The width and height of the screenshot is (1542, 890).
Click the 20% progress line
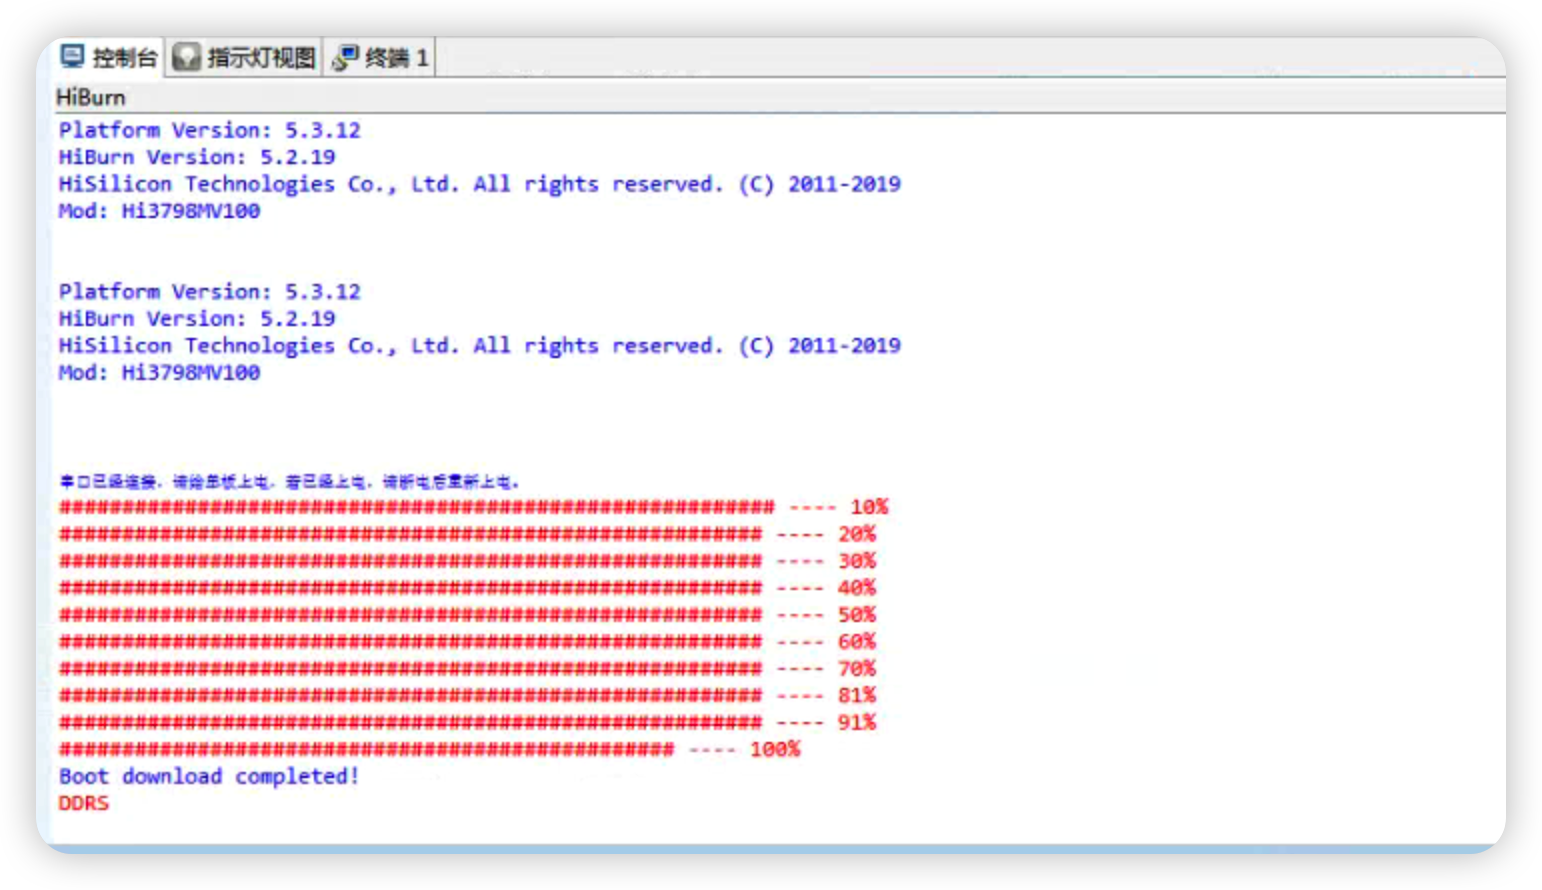tap(467, 534)
